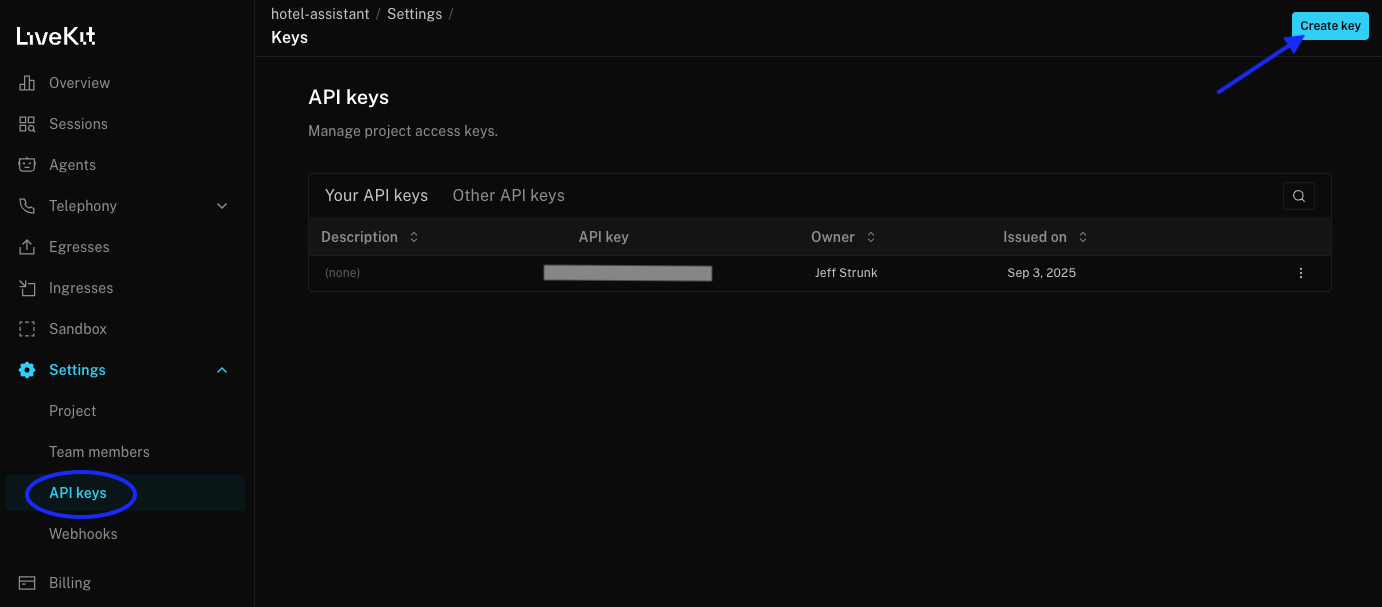
Task: Click the LiveKit logo
Action: [56, 37]
